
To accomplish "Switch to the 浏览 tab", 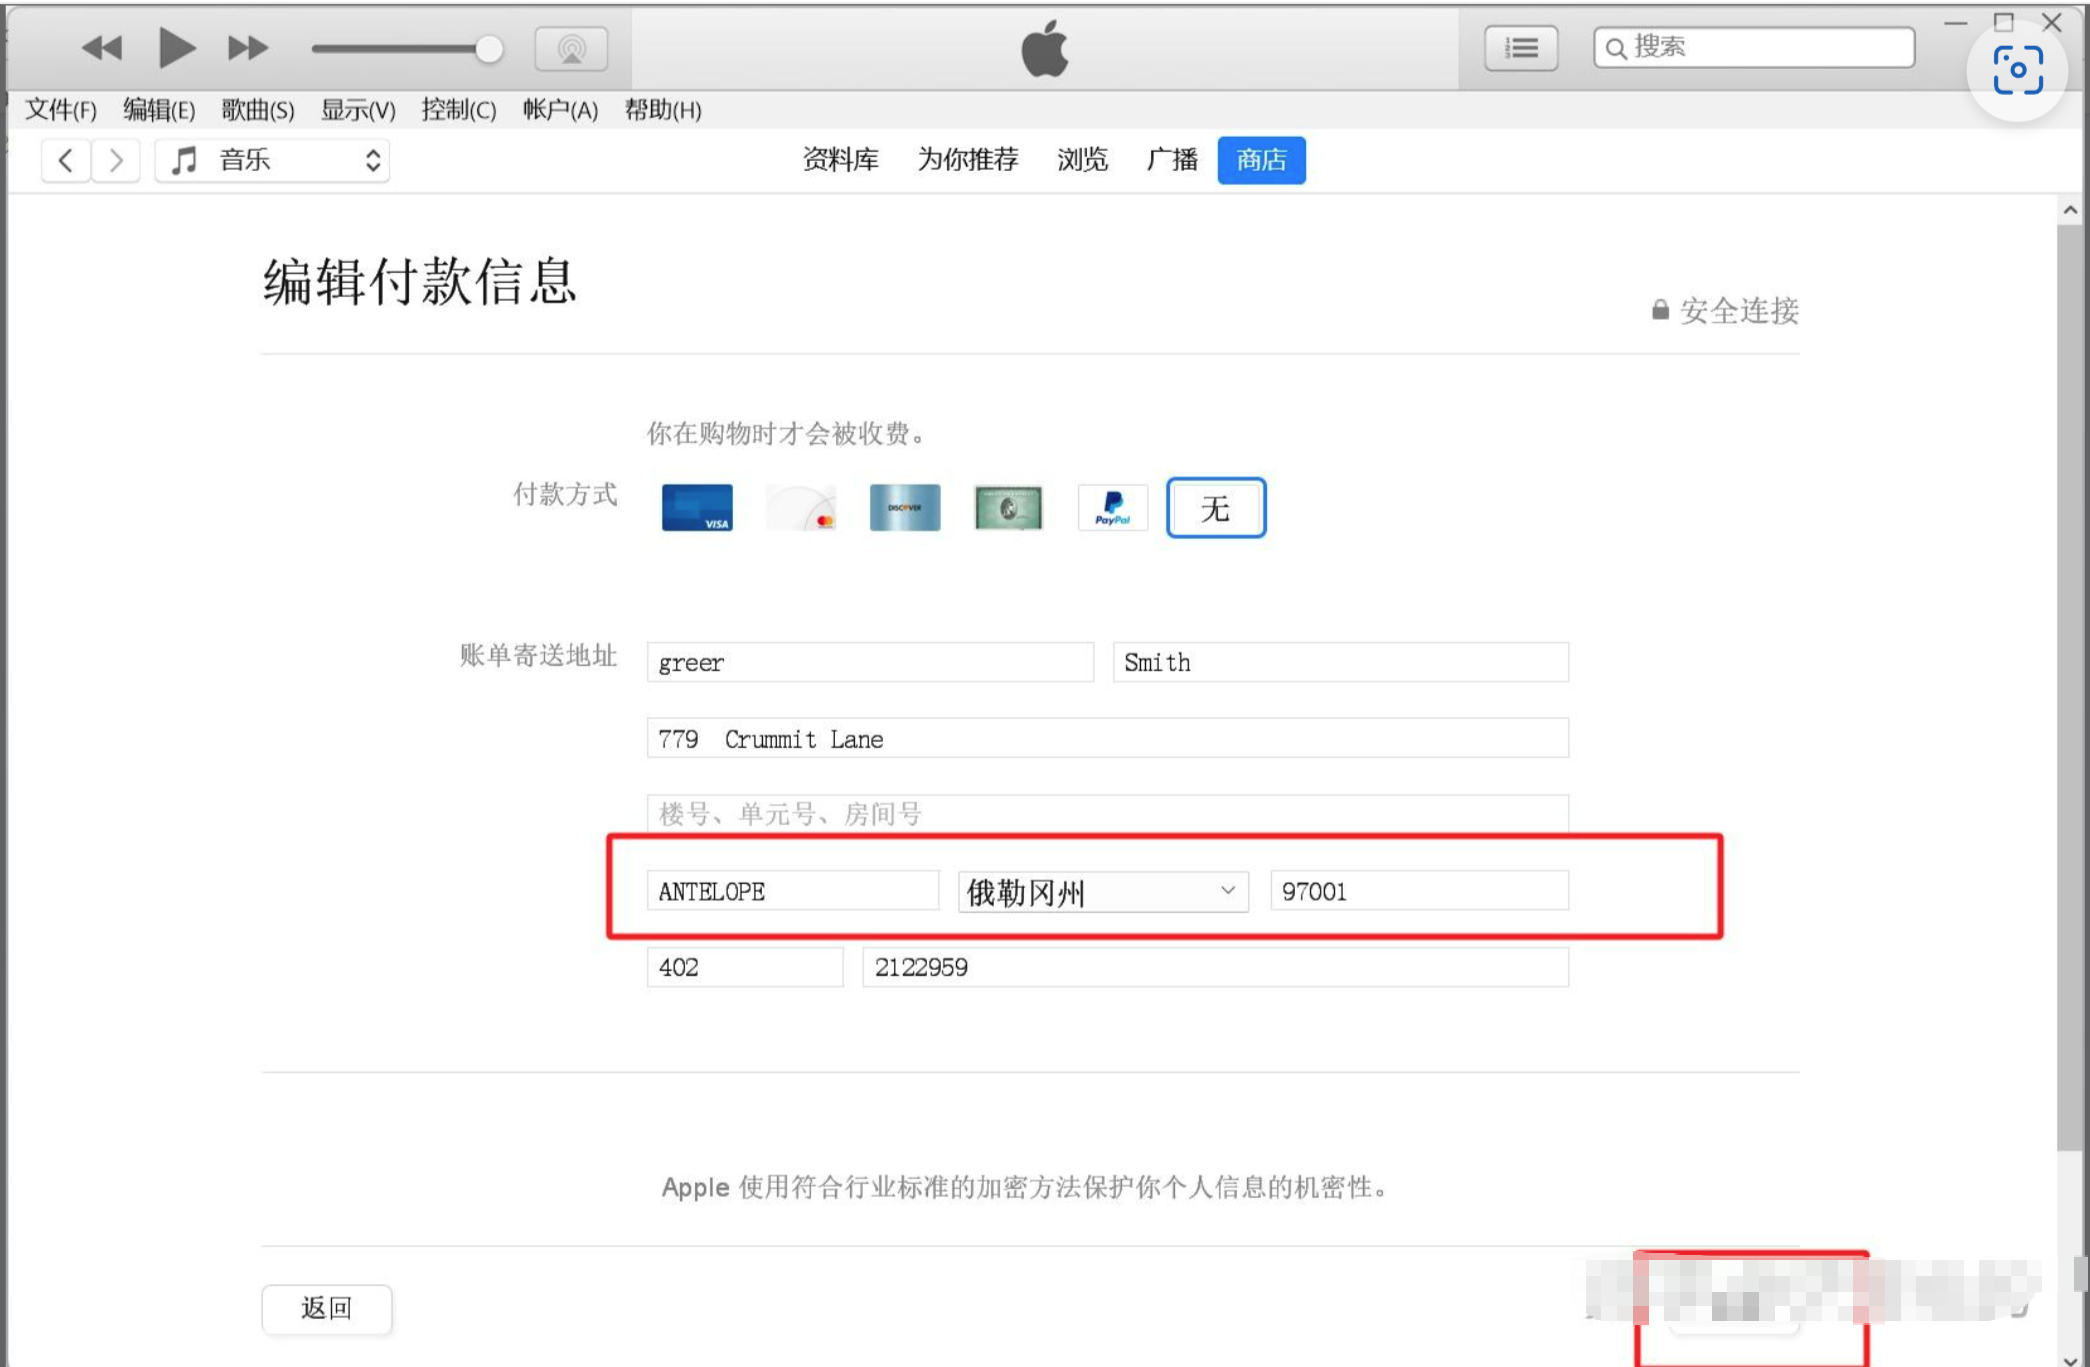I will coord(1082,160).
